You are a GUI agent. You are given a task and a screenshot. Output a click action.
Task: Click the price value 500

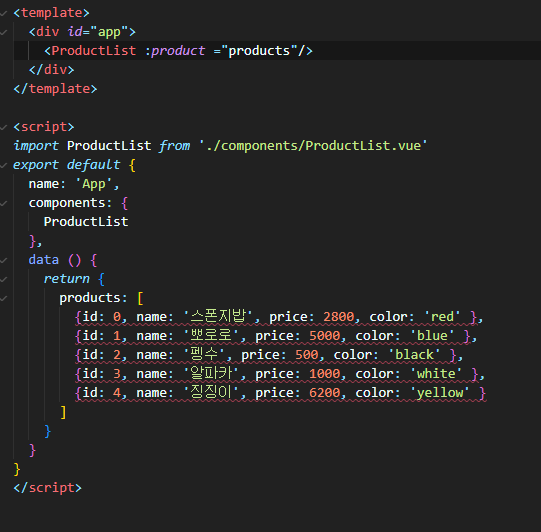pyautogui.click(x=307, y=355)
